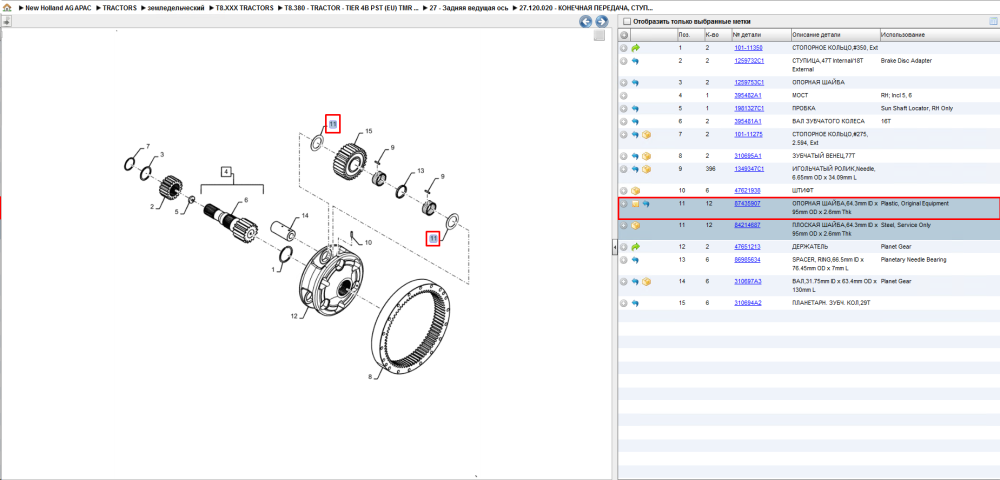Screen dimensions: 1000x480
Task: Click 'Brake Disc Adapter' usage text
Action: click(906, 61)
